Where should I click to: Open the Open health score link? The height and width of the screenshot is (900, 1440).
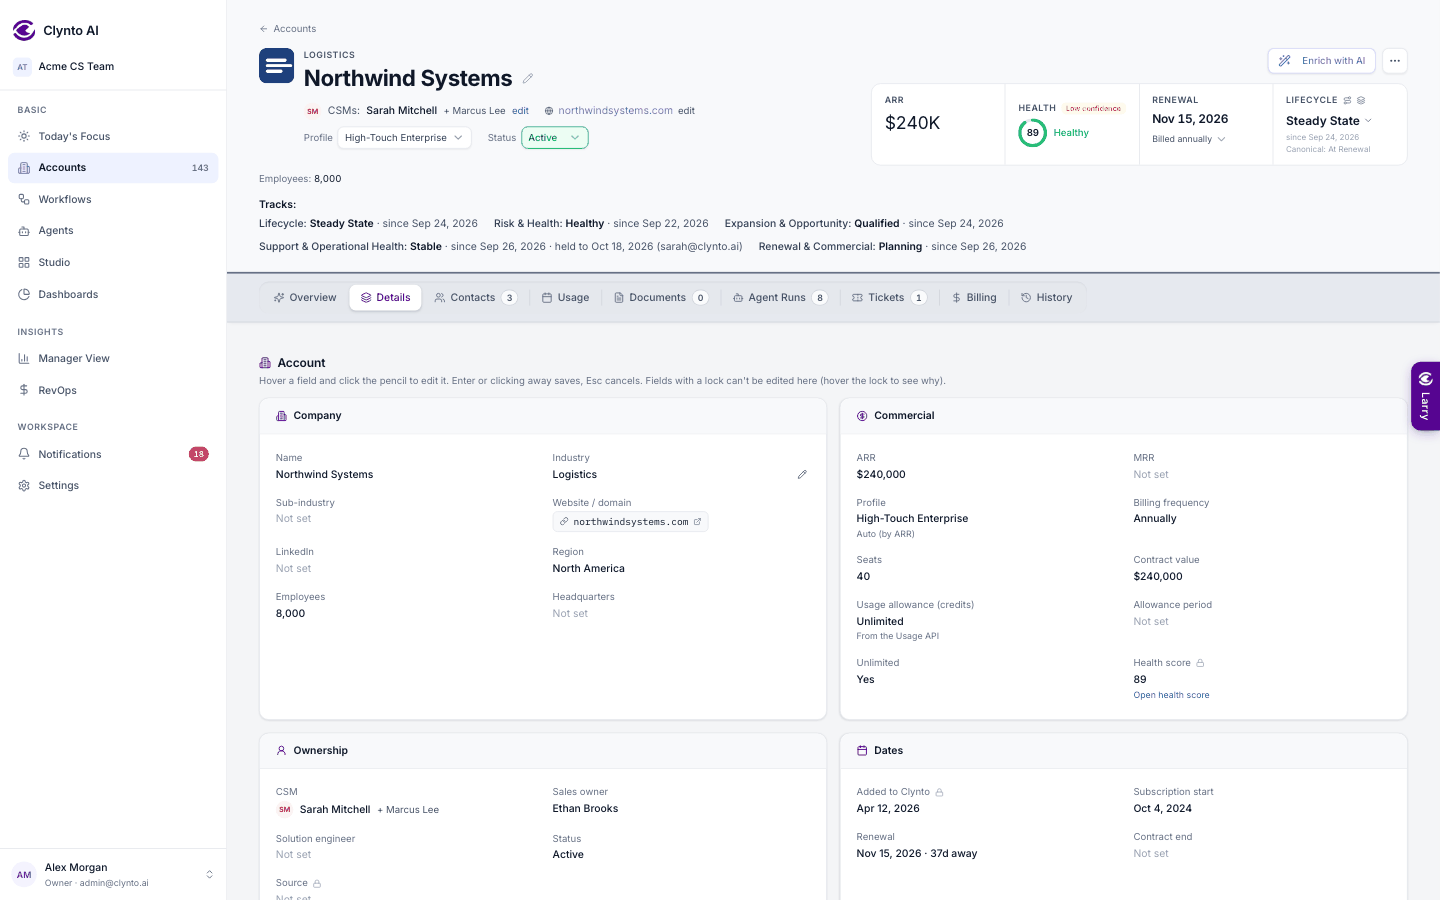pyautogui.click(x=1171, y=695)
